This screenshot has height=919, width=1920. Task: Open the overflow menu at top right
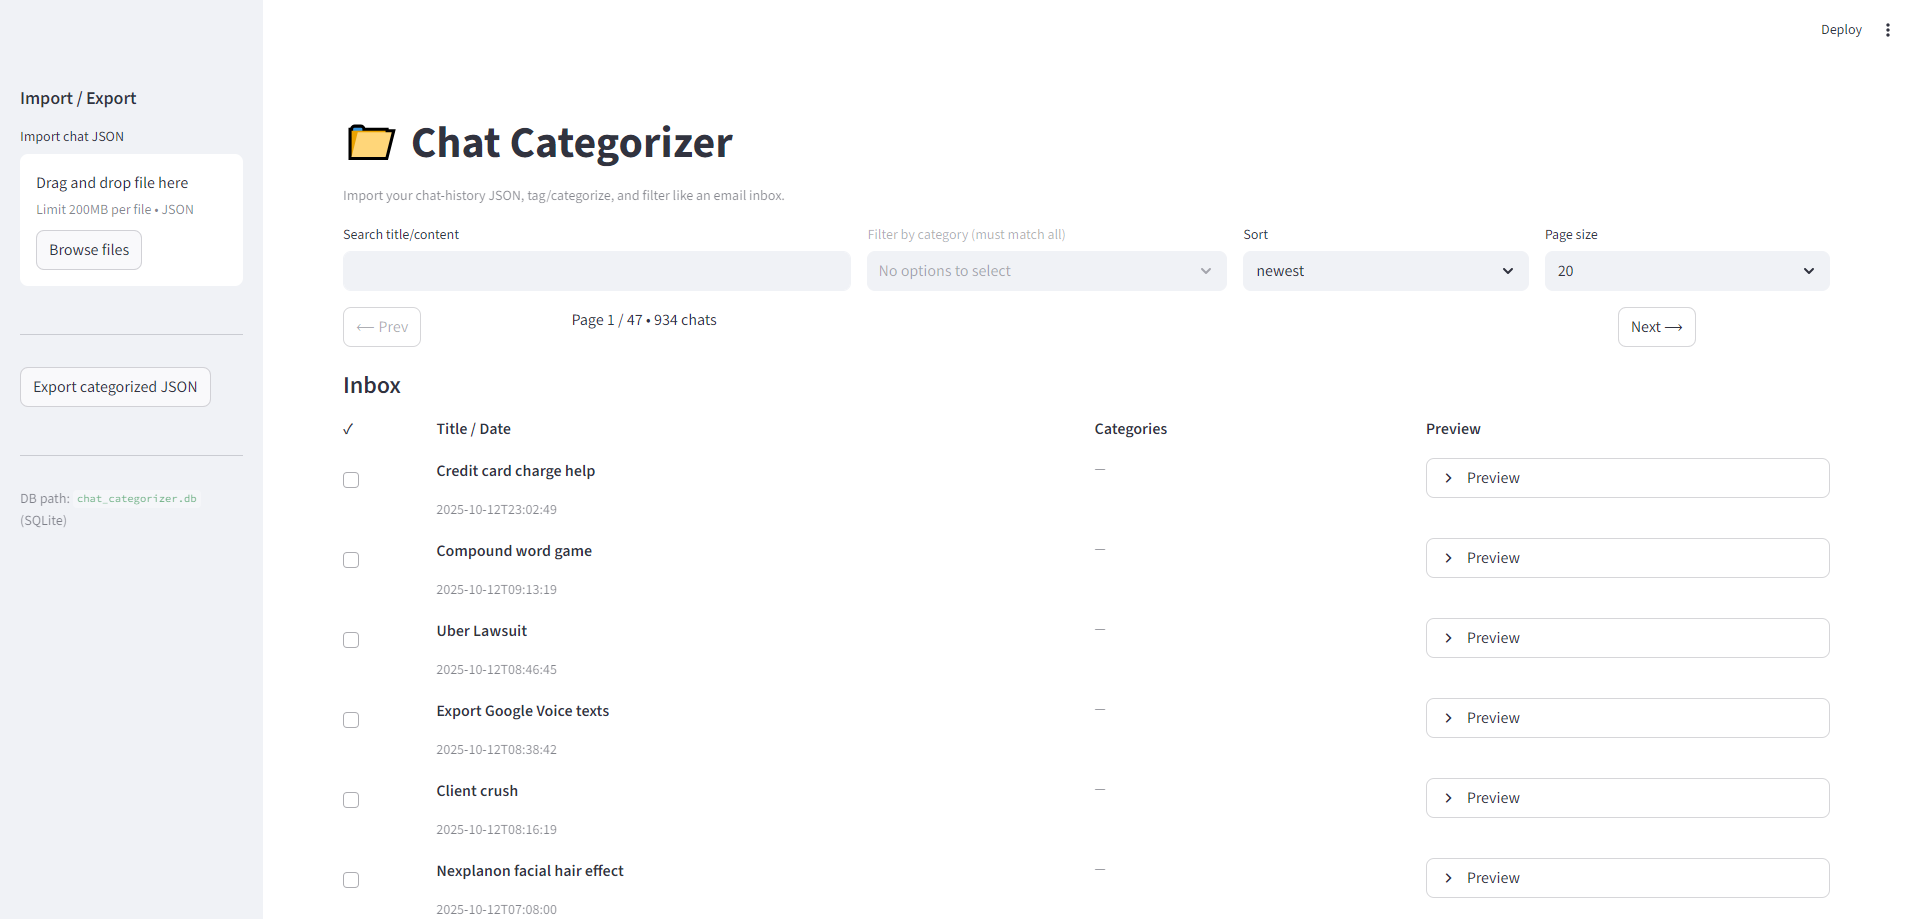(1888, 29)
